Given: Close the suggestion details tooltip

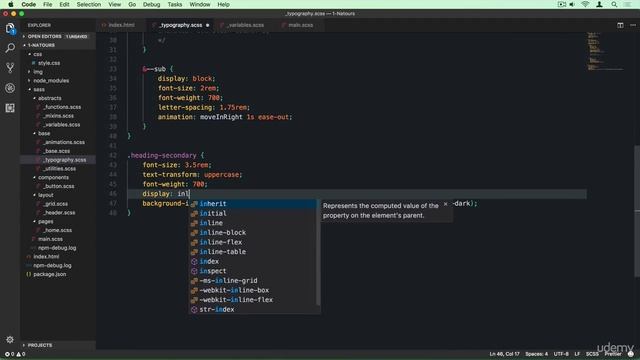Looking at the screenshot, I should (445, 204).
